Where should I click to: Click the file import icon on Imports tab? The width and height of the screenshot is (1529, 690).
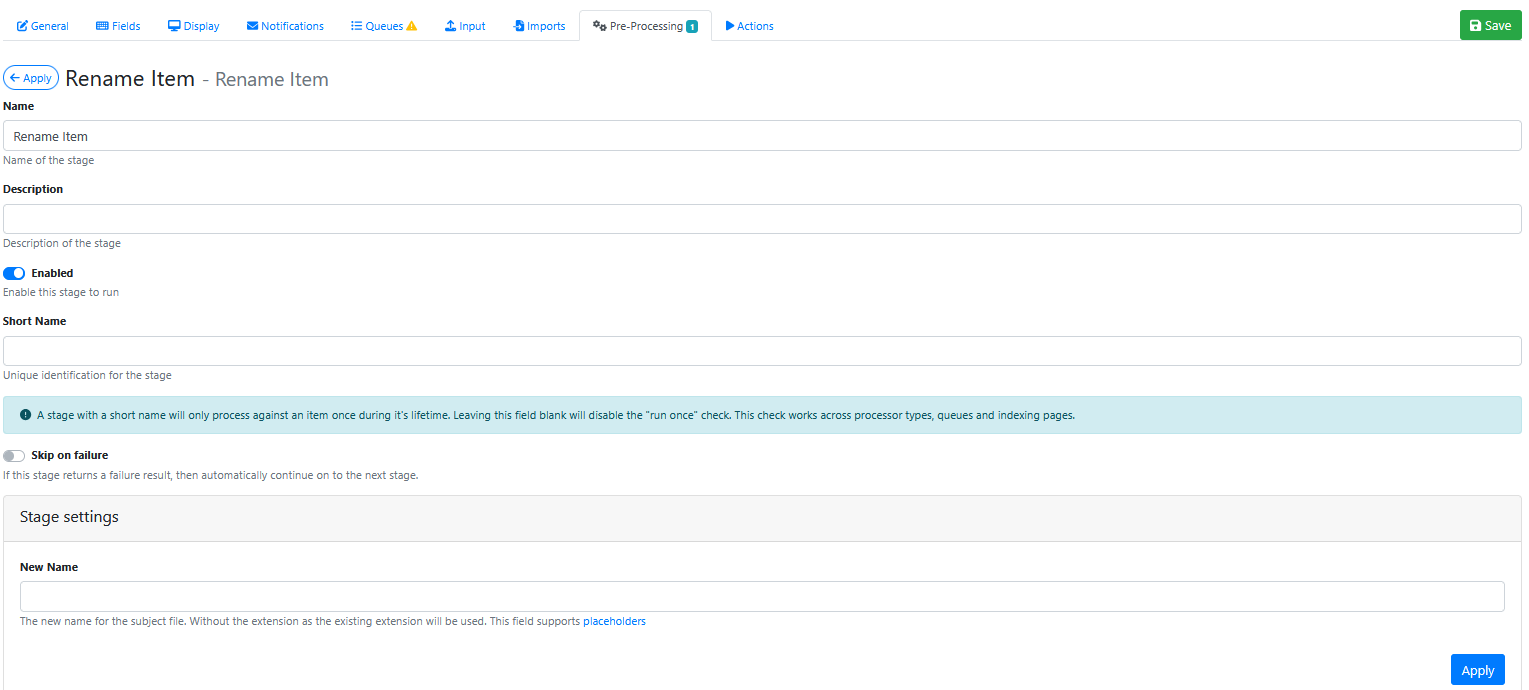519,26
